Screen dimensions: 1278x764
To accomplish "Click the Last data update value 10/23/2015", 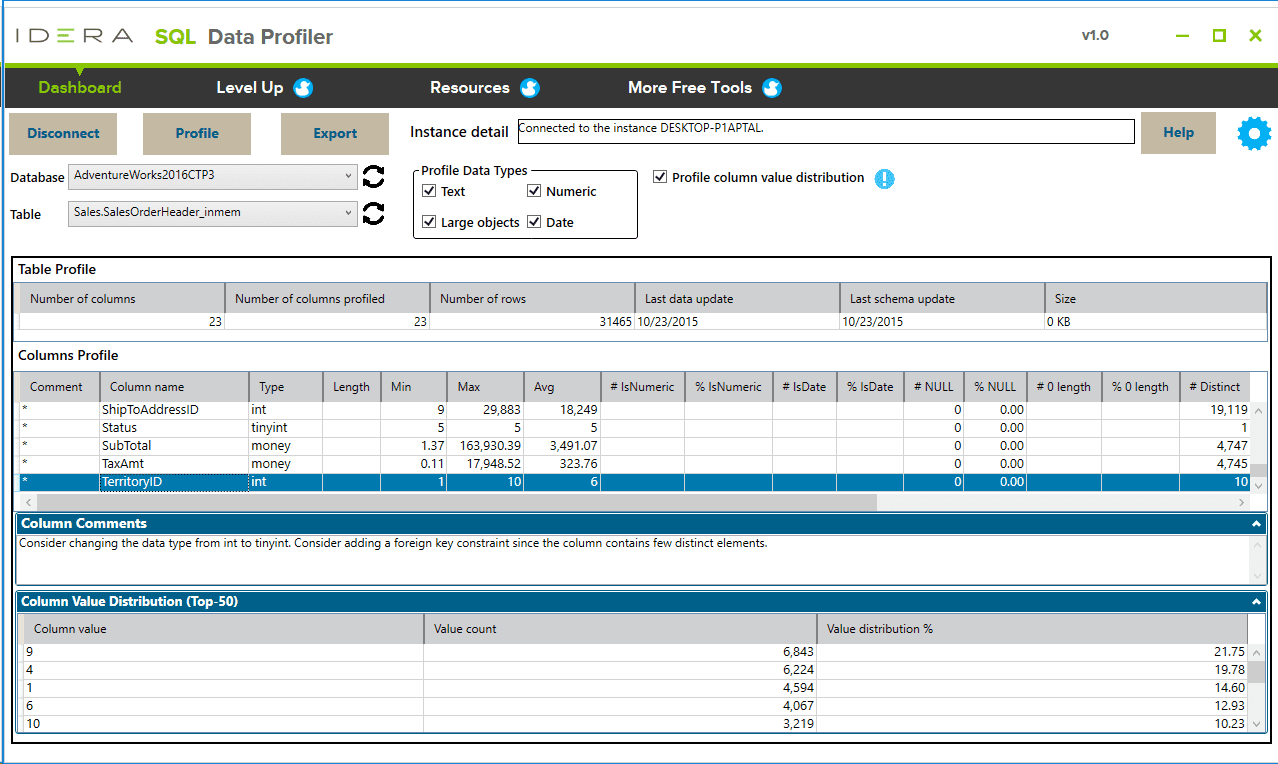I will coord(737,322).
